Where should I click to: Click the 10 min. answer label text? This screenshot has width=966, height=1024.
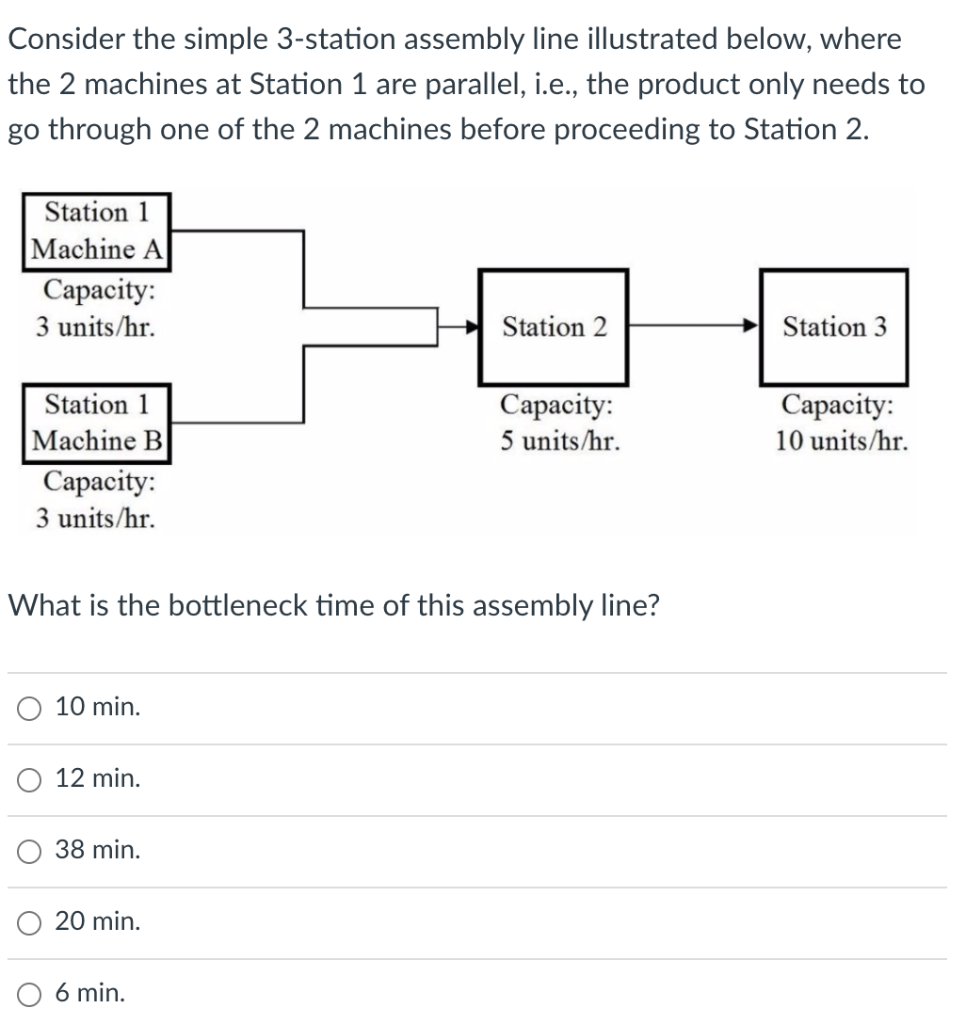coord(96,707)
